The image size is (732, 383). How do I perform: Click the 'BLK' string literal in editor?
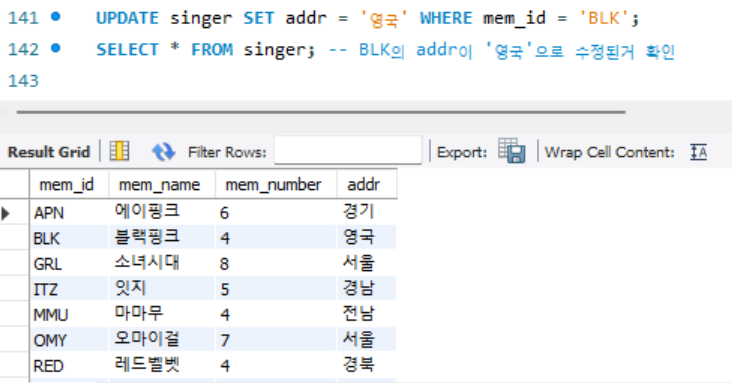point(604,18)
